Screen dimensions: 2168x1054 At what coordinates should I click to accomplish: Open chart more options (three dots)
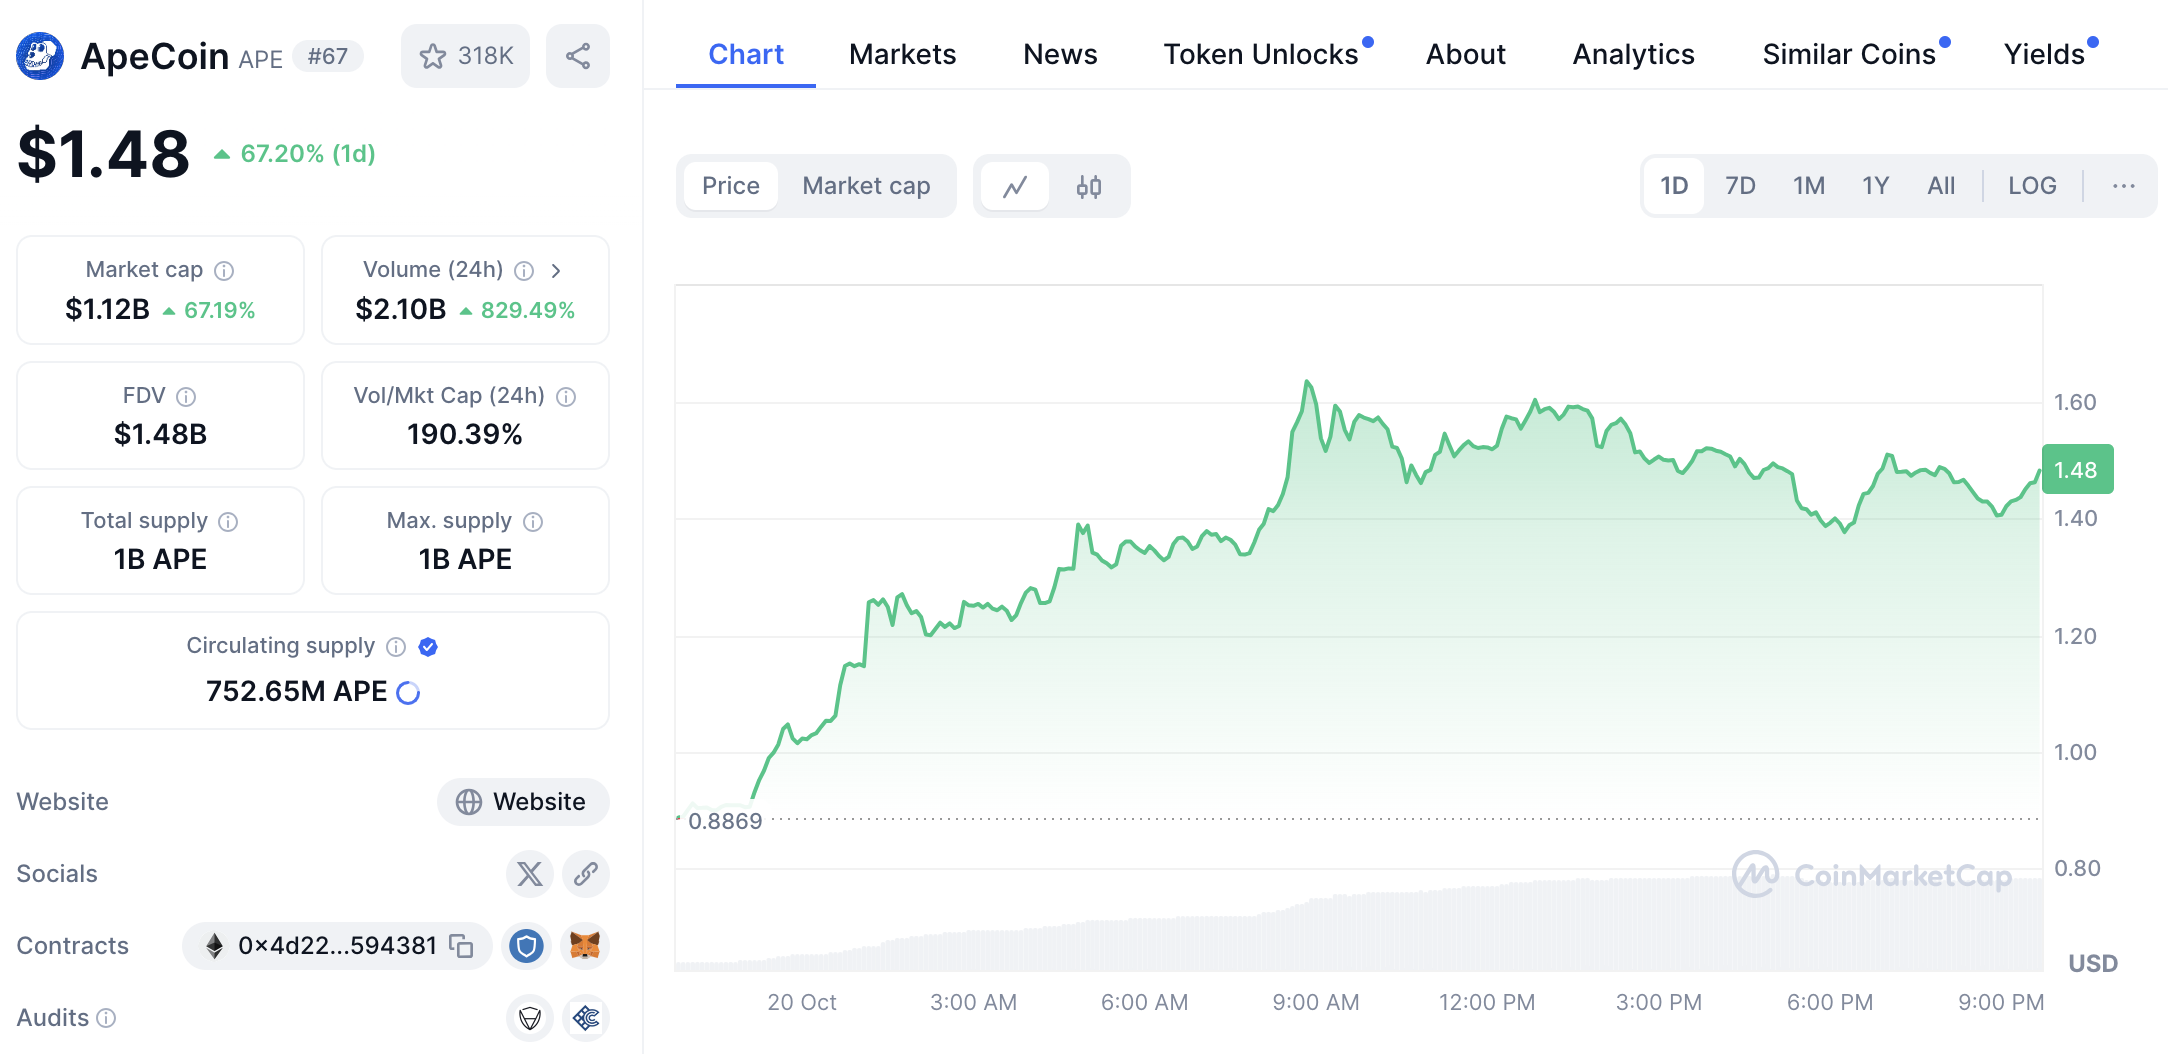(2124, 186)
